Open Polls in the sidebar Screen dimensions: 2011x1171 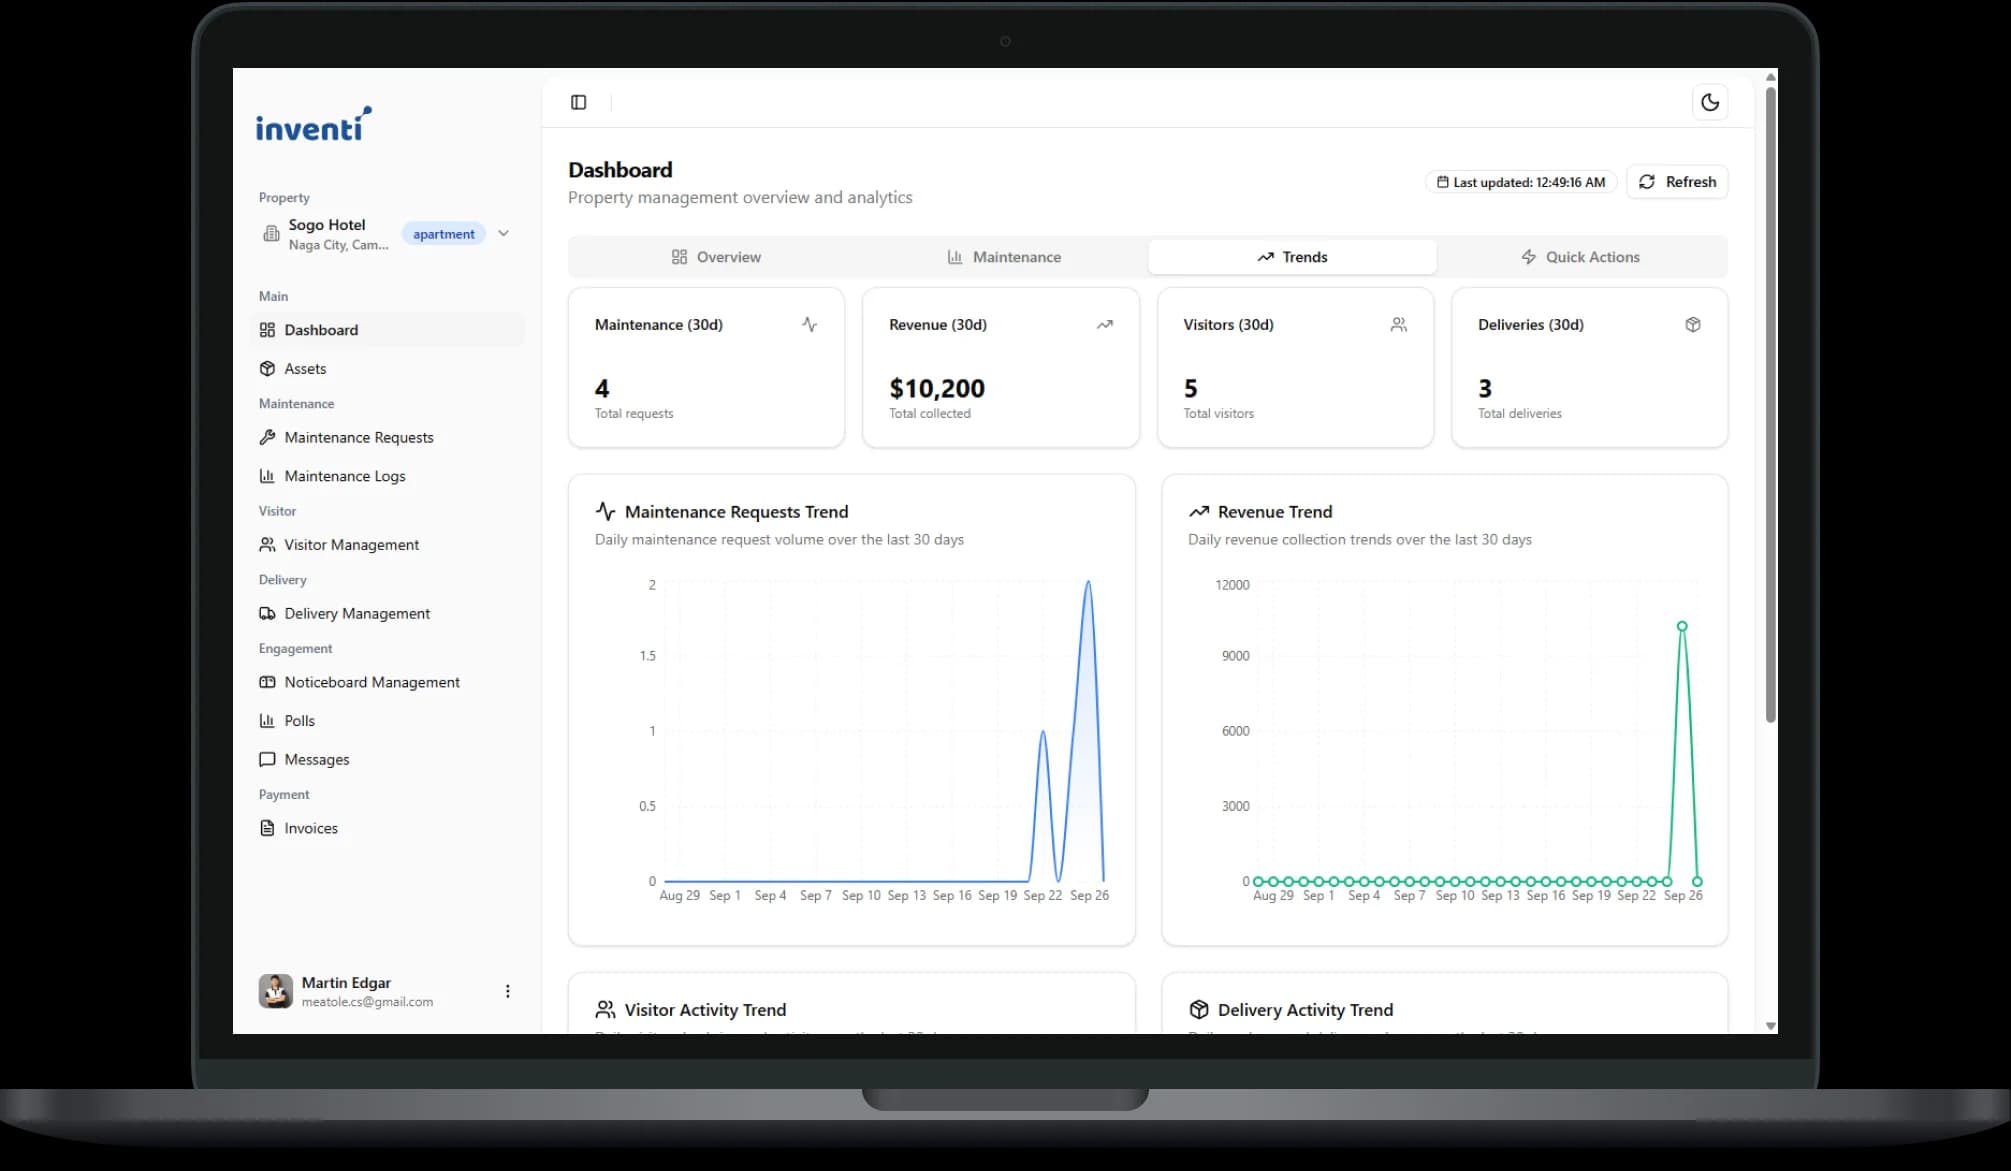click(299, 721)
